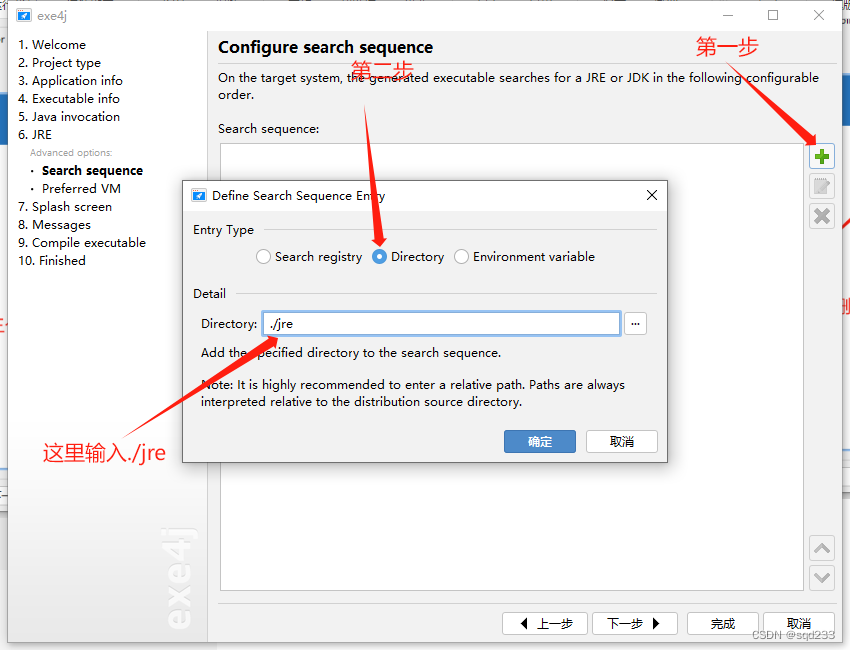Open step 5. Java invocation
Viewport: 850px width, 650px height.
pyautogui.click(x=69, y=117)
